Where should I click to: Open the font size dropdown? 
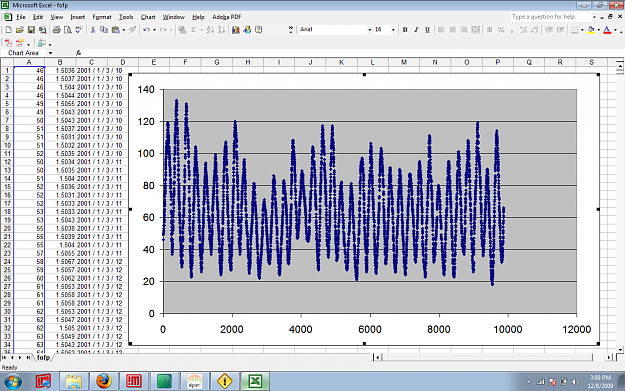click(x=393, y=30)
